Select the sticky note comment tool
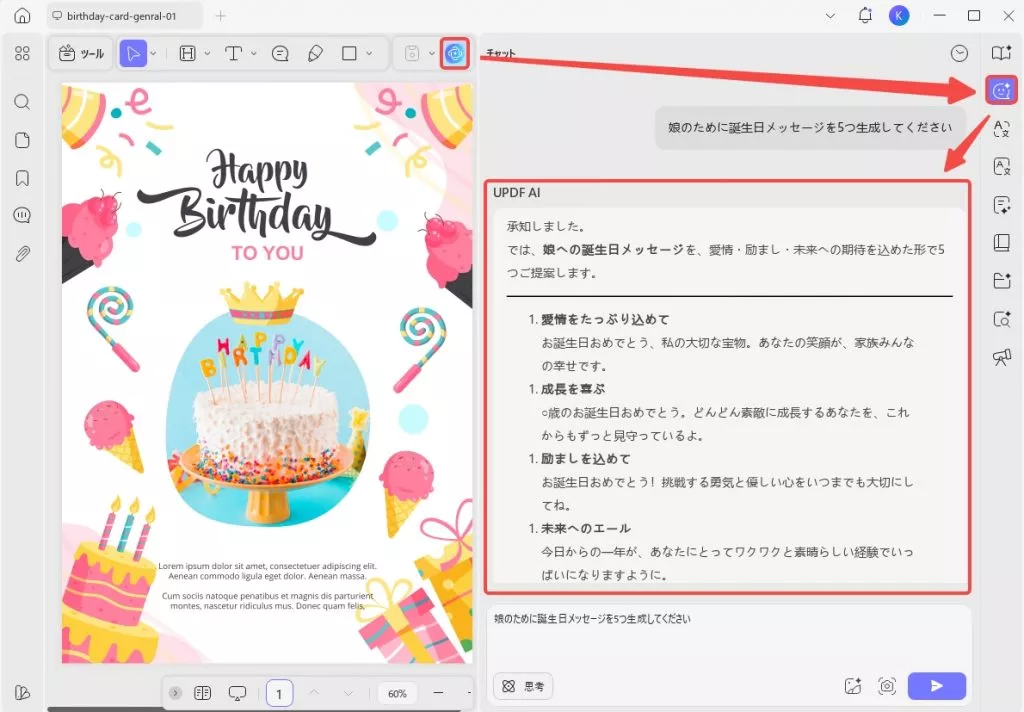Screen dimensions: 1024x712 280,54
